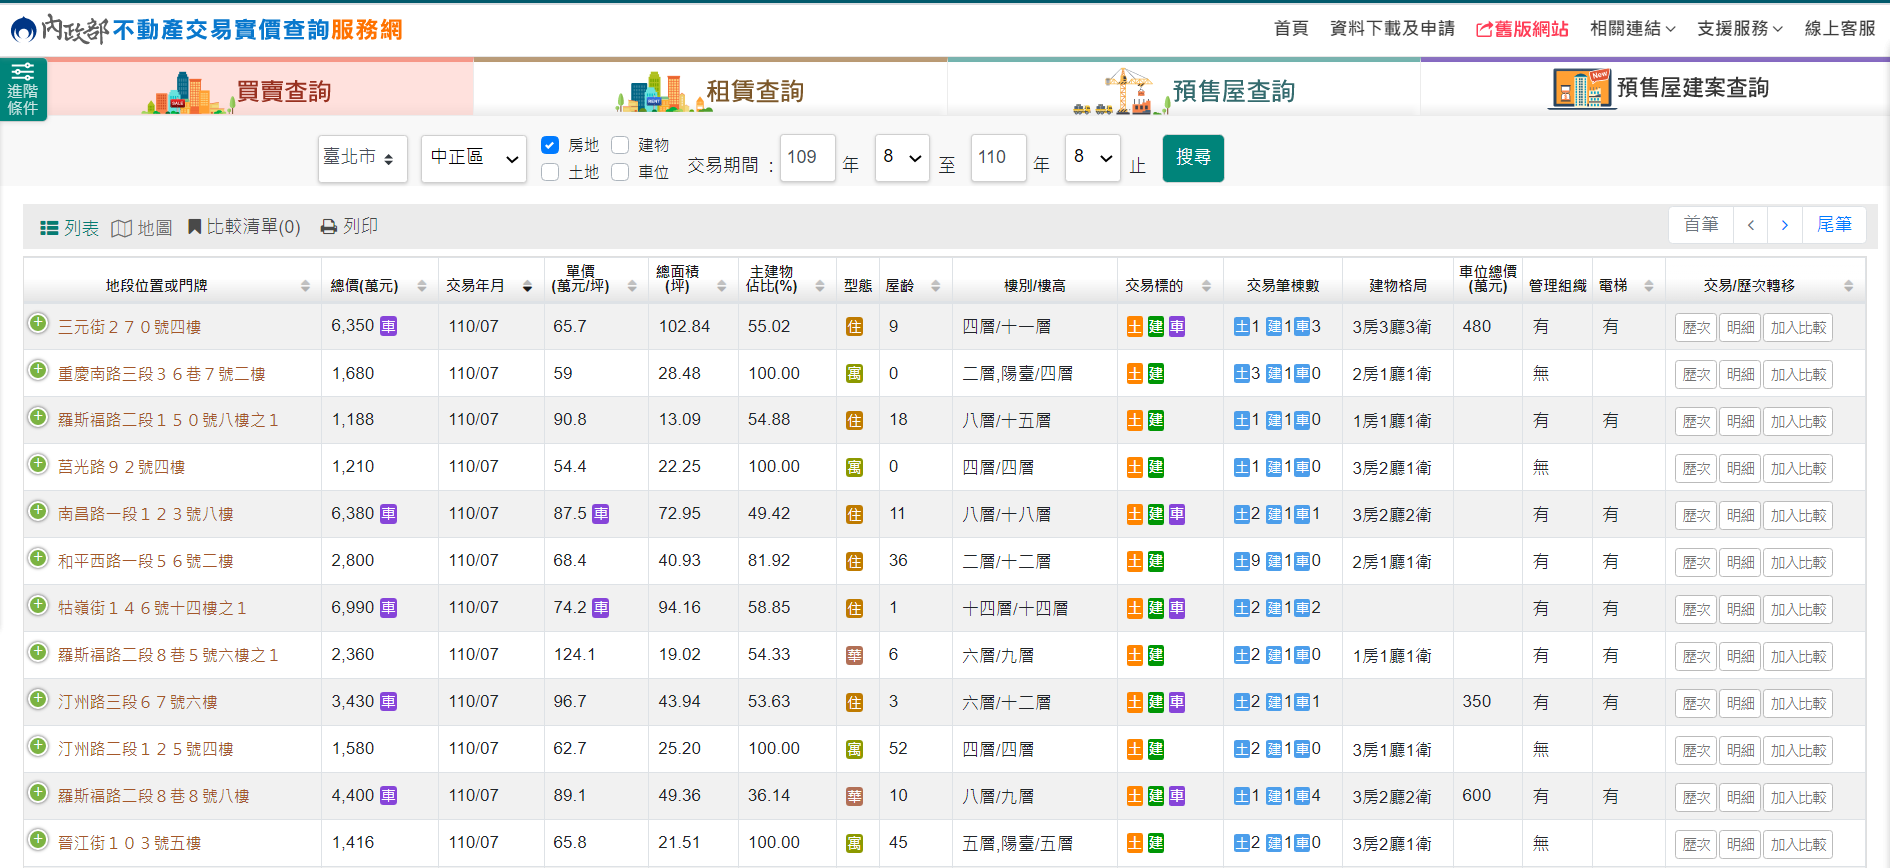Click 加入比較 for 汀州路三段67號六樓
This screenshot has width=1890, height=868.
point(1798,704)
